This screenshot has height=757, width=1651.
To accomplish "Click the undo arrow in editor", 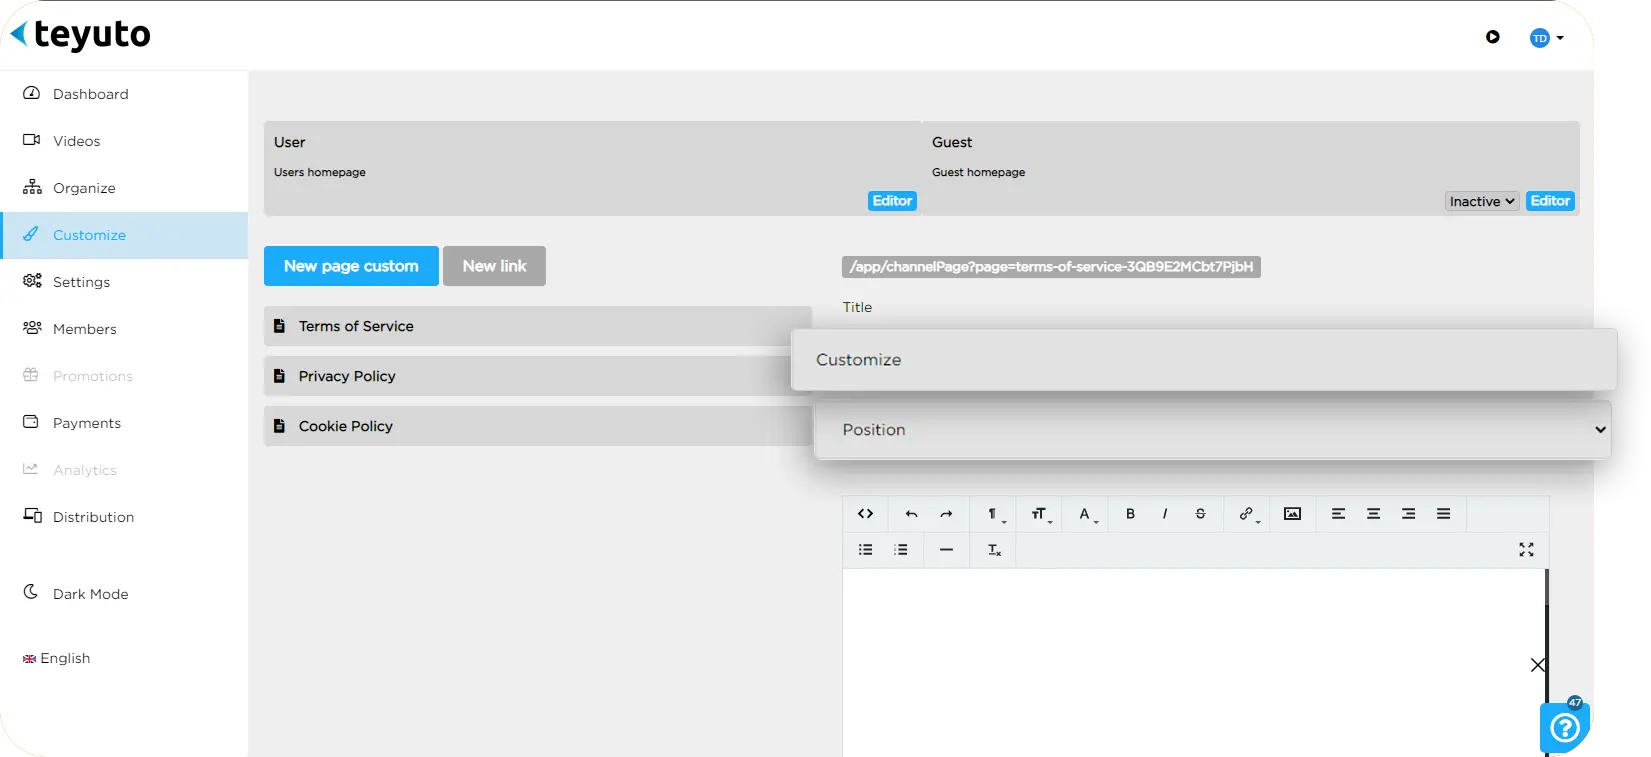I will pos(911,514).
